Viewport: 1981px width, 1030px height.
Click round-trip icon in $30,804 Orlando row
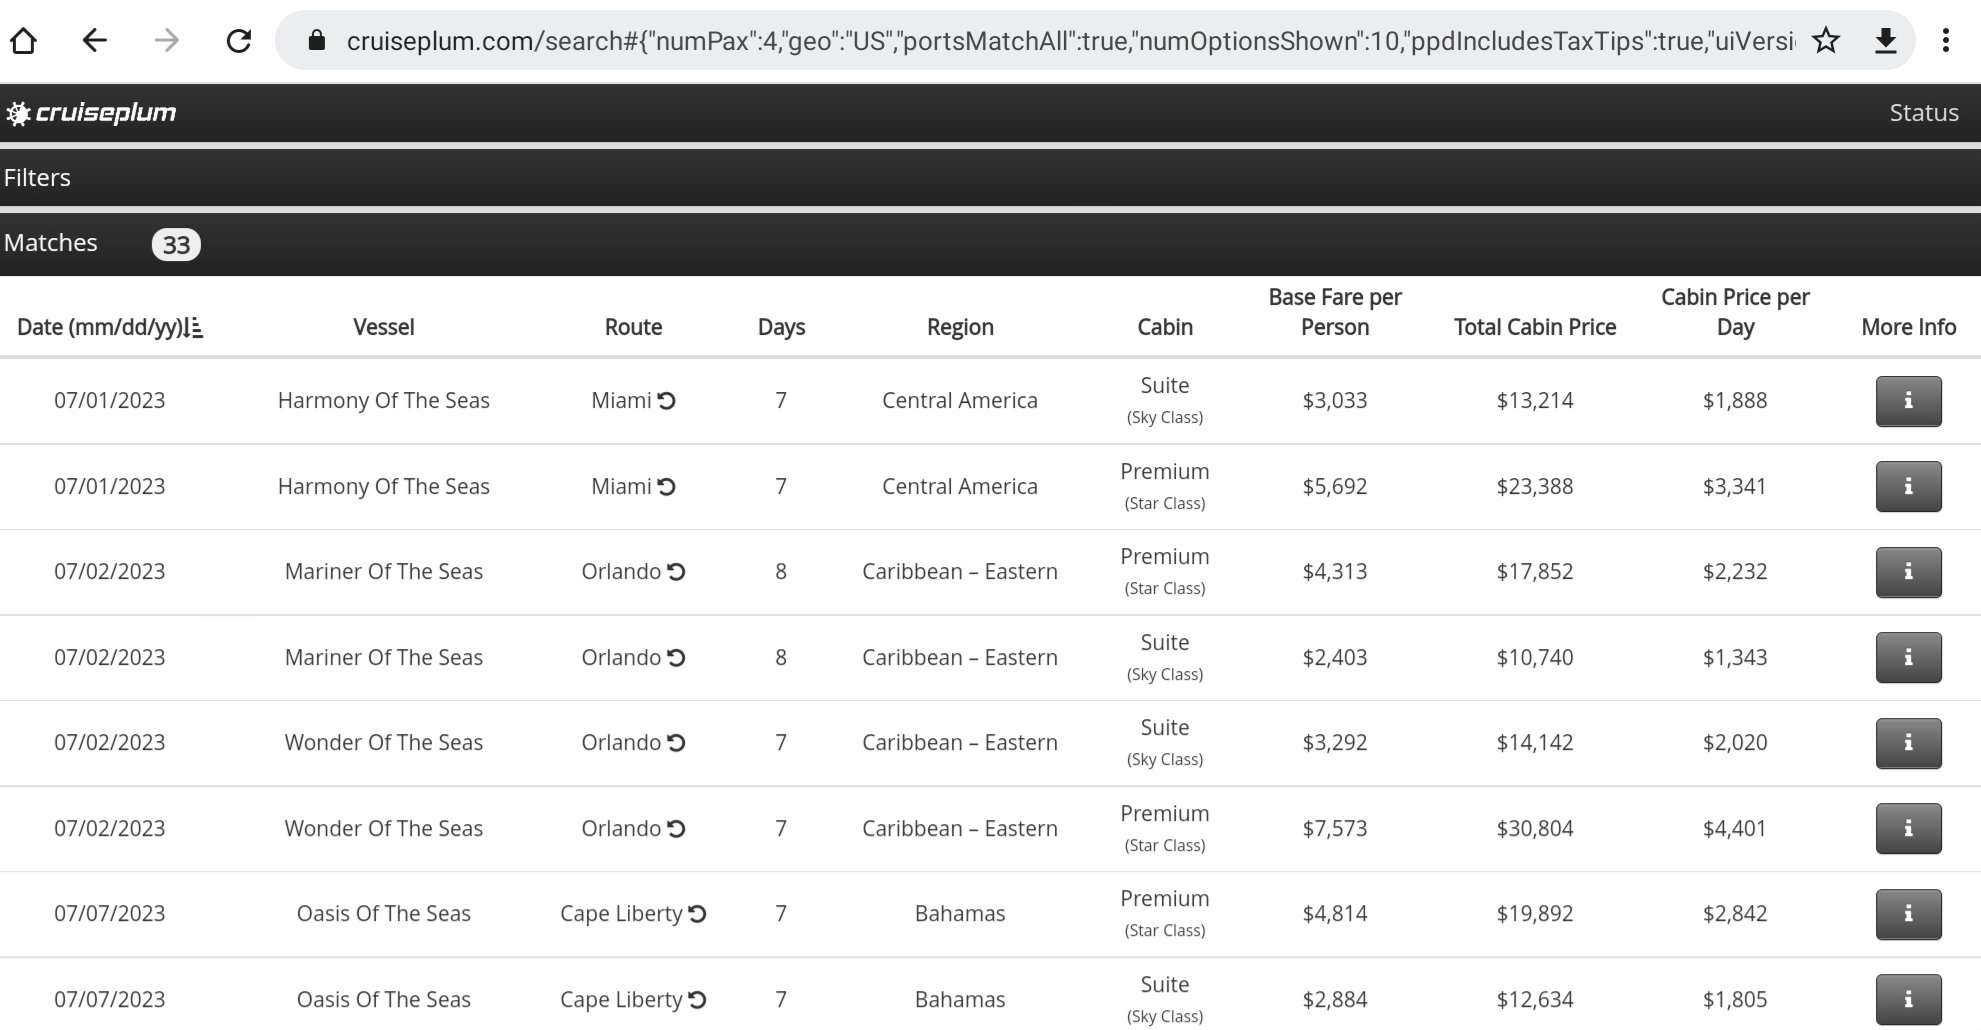click(676, 829)
